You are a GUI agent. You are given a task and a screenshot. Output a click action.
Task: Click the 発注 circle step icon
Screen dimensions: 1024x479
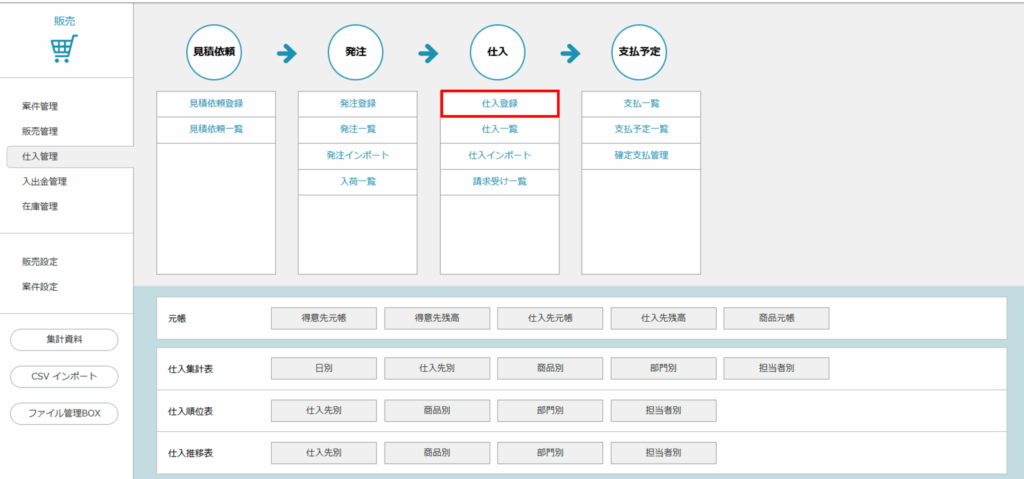pyautogui.click(x=356, y=51)
